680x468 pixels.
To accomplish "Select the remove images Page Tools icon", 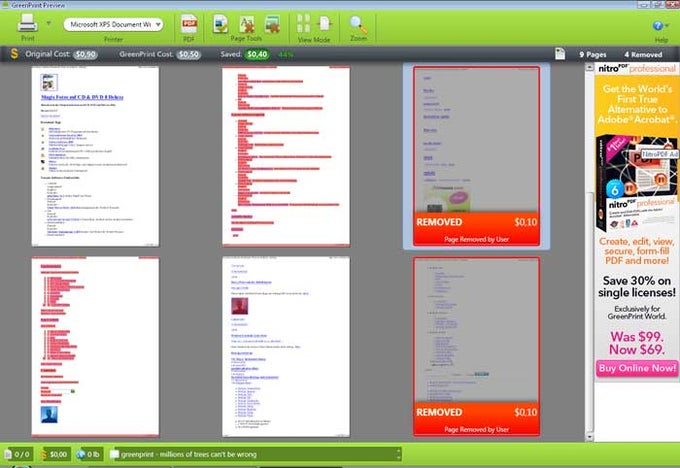I will pyautogui.click(x=272, y=24).
